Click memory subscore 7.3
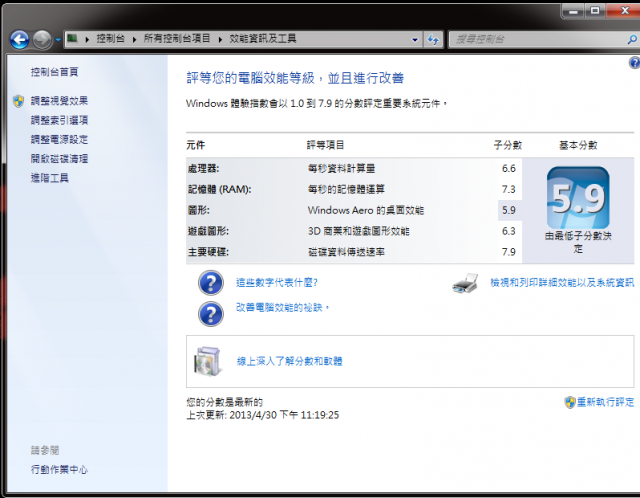The image size is (640, 498). pyautogui.click(x=509, y=189)
